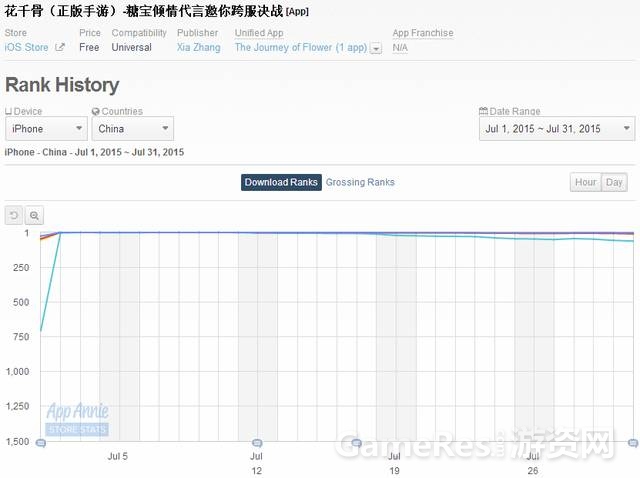Switch chart to Hour view

coord(586,182)
